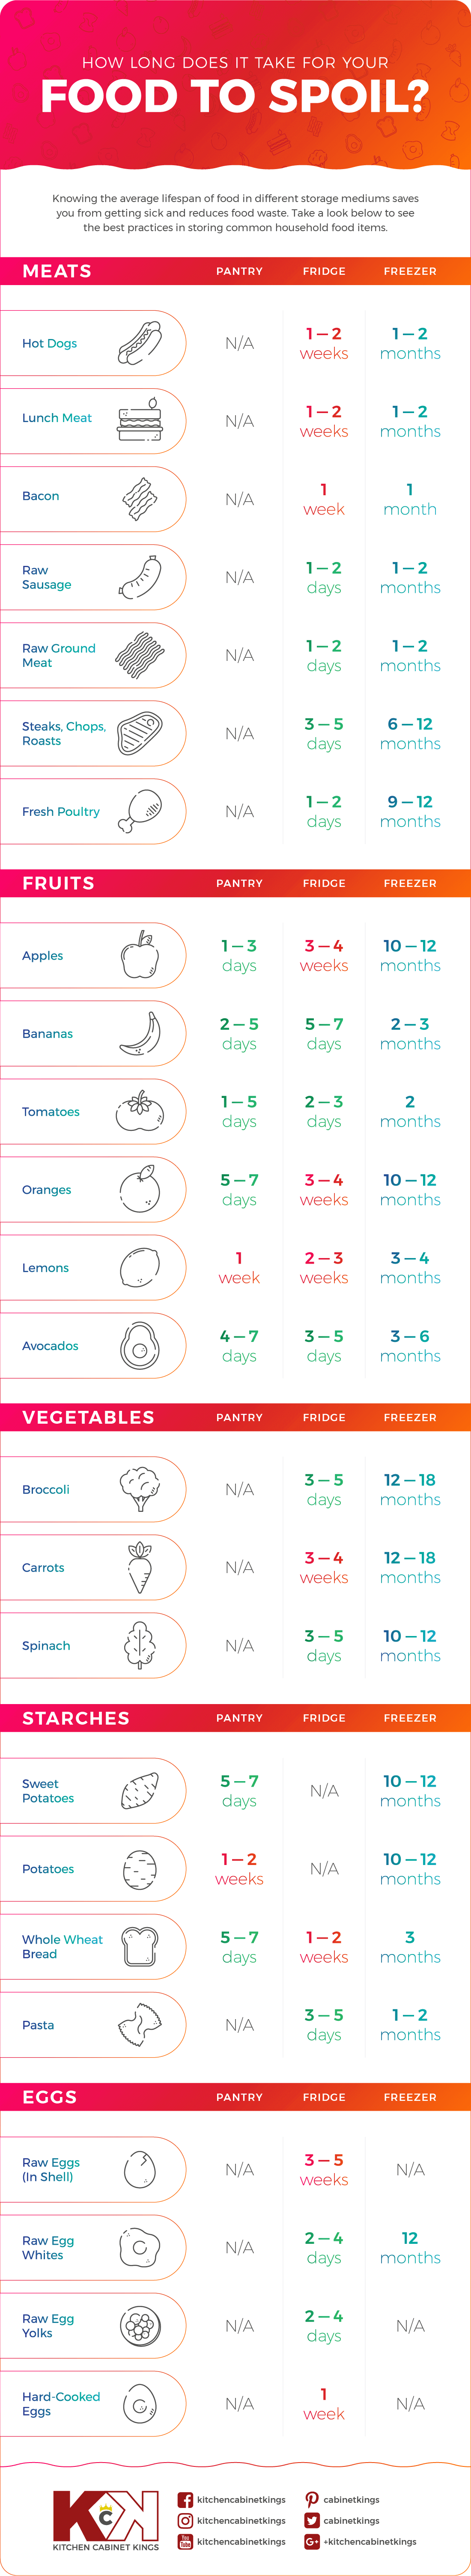
Task: Click the YouTube icon in footer
Action: (x=185, y=2541)
